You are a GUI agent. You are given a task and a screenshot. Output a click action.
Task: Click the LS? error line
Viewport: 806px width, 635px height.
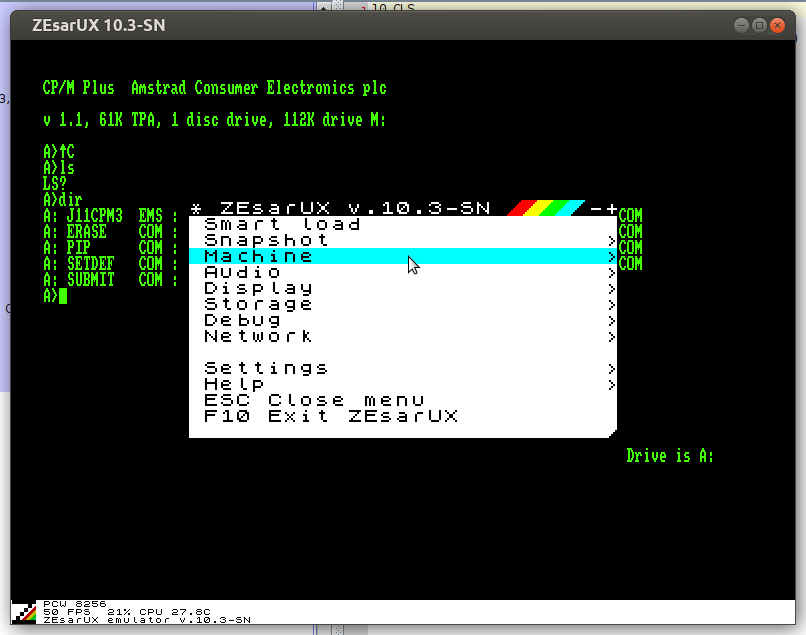55,184
